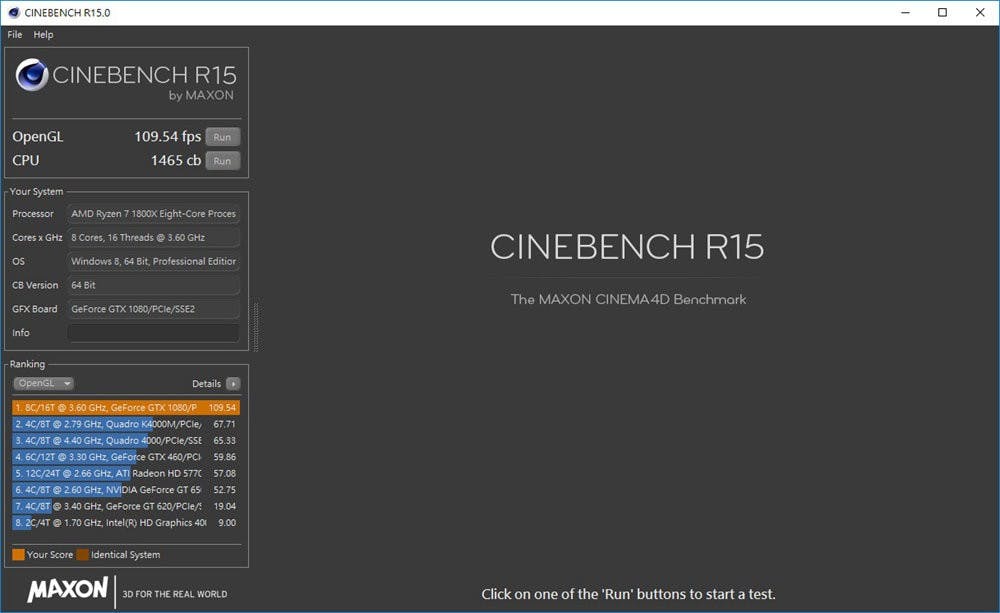Click the OpenGL 109.54 fps score
This screenshot has width=1000, height=613.
pyautogui.click(x=167, y=137)
